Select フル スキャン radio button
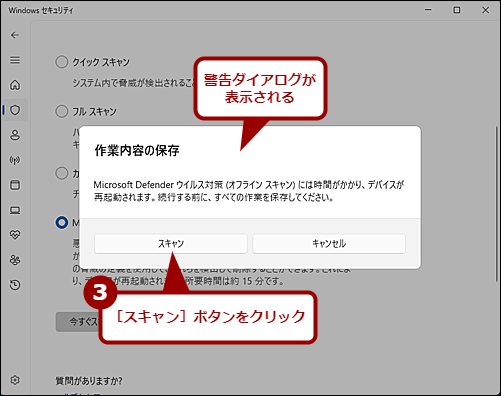This screenshot has width=501, height=396. (x=62, y=111)
